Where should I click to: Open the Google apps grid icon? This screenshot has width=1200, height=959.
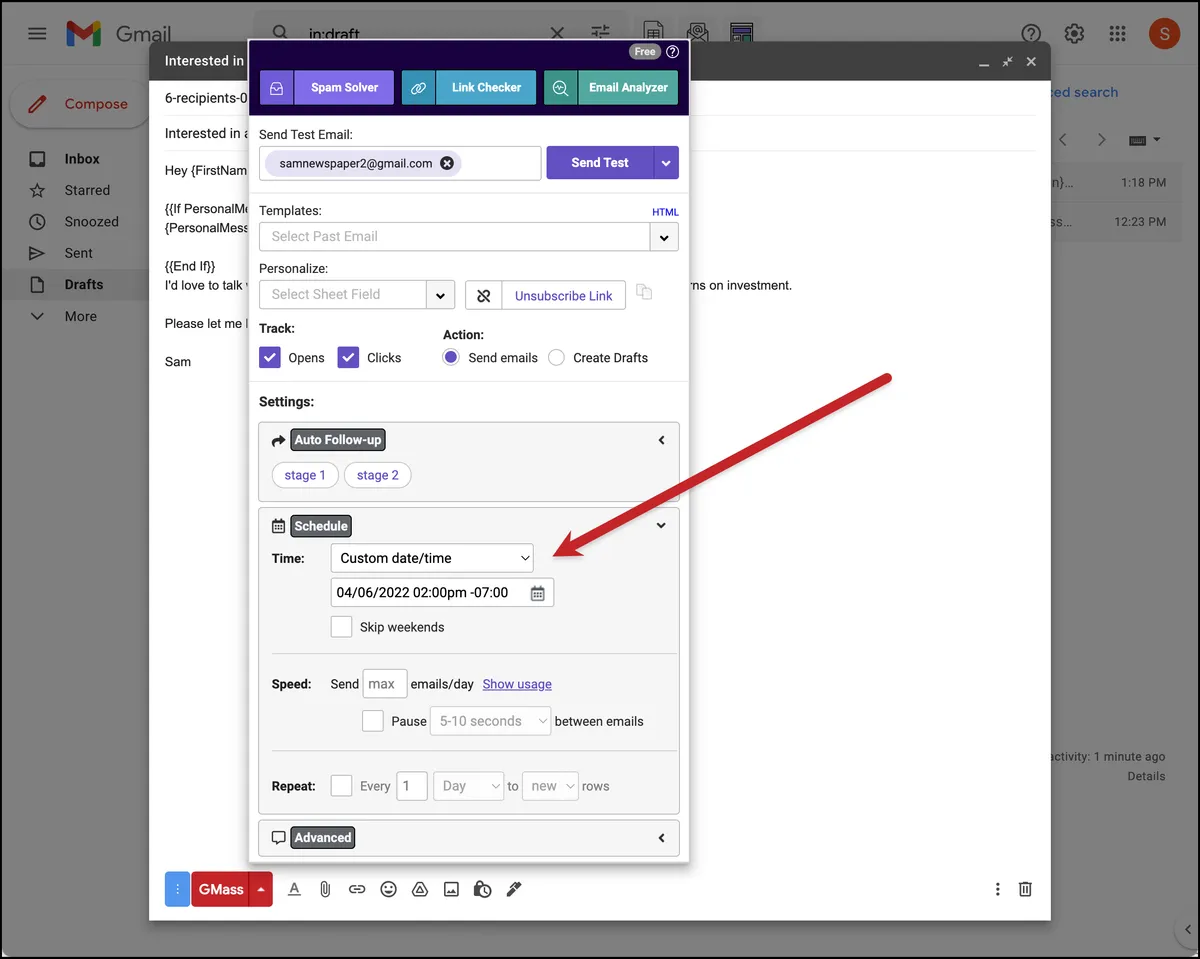pyautogui.click(x=1118, y=34)
